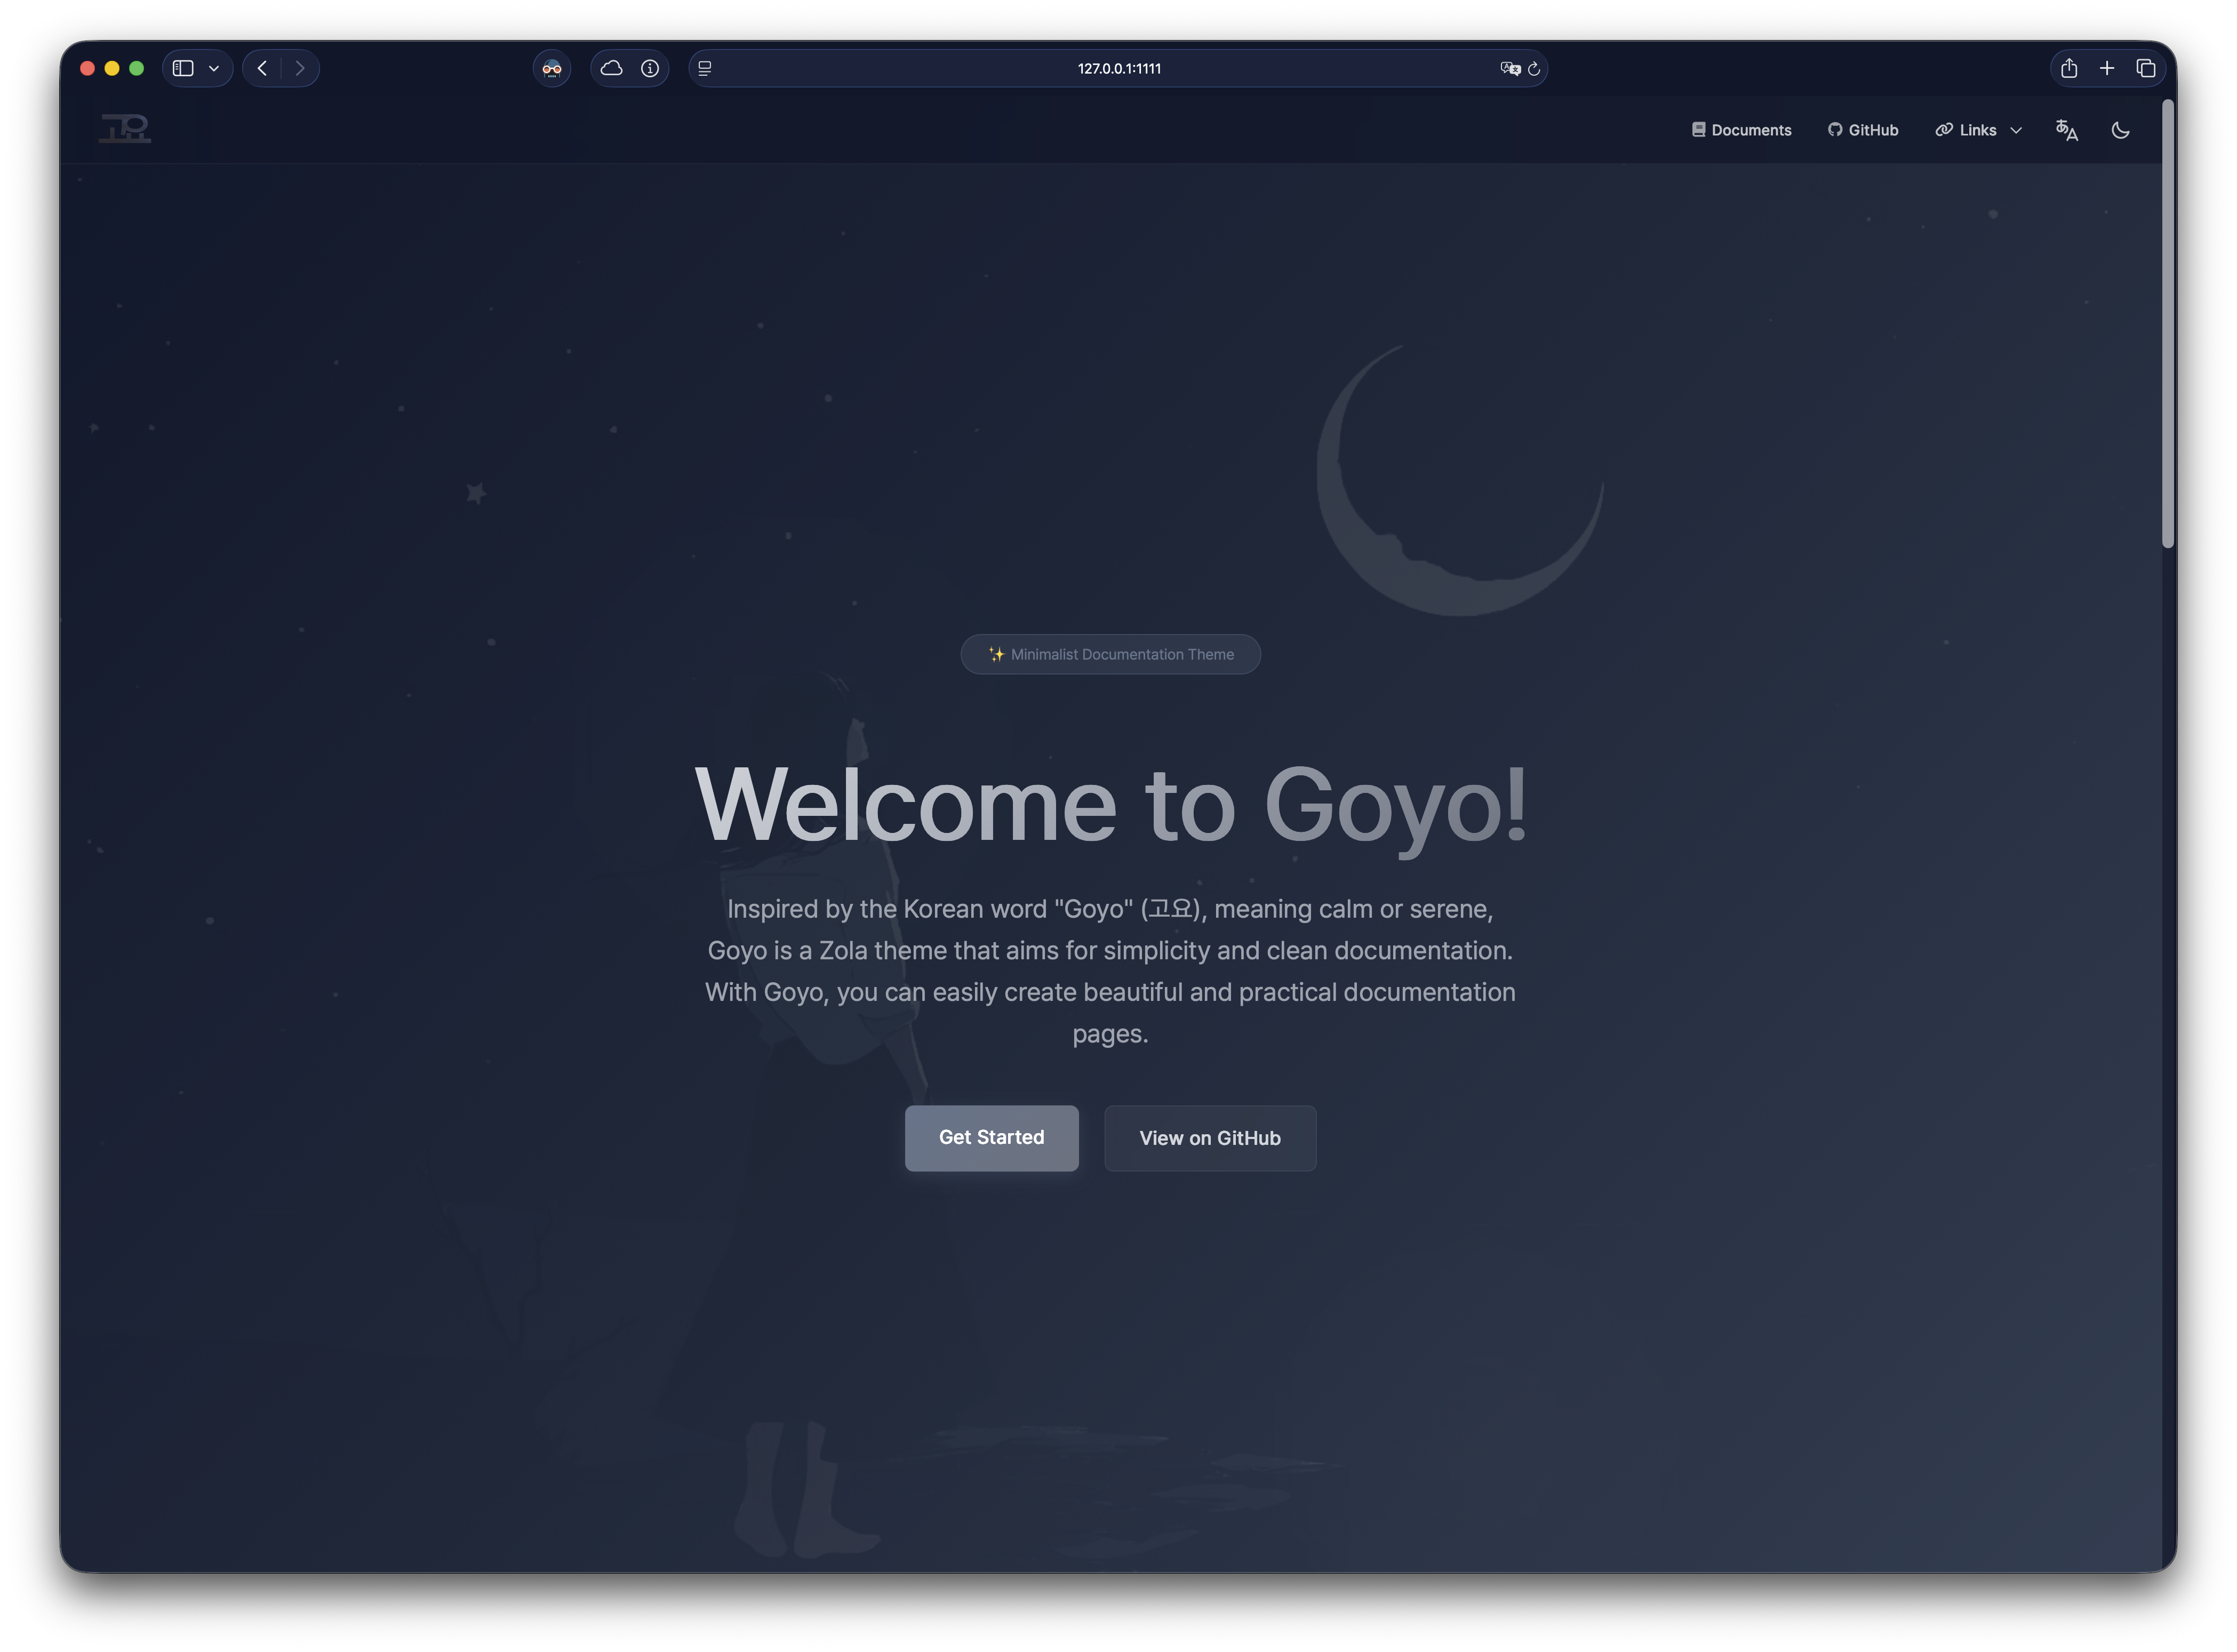Click the info circle icon in toolbar
The width and height of the screenshot is (2237, 1652).
tap(650, 68)
